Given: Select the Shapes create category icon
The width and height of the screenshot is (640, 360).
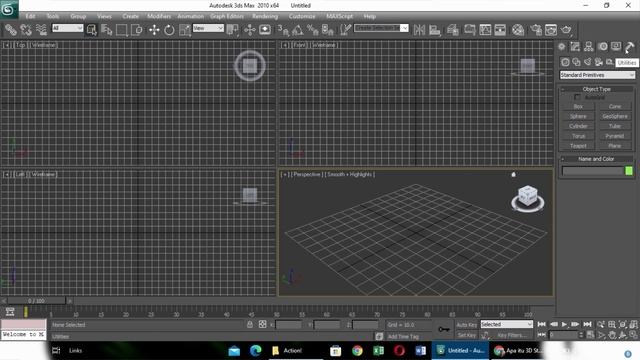Looking at the screenshot, I should coord(576,62).
